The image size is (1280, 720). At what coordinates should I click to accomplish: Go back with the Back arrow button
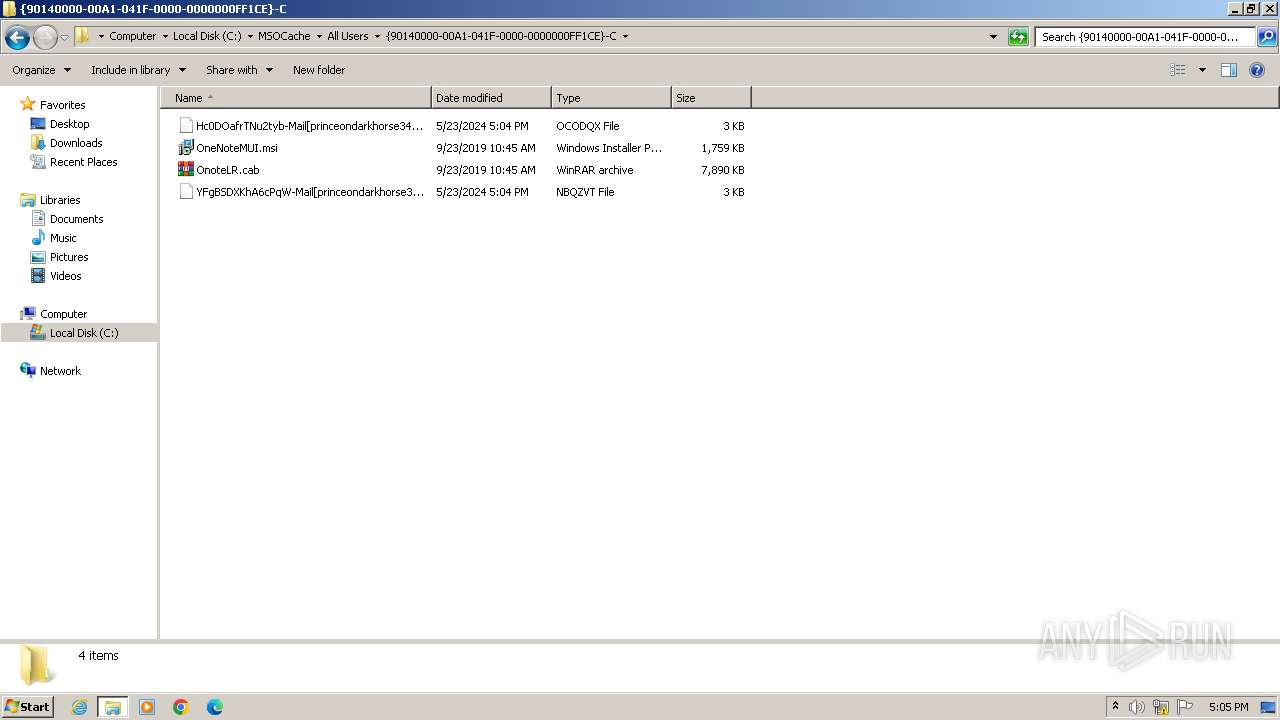(x=17, y=37)
